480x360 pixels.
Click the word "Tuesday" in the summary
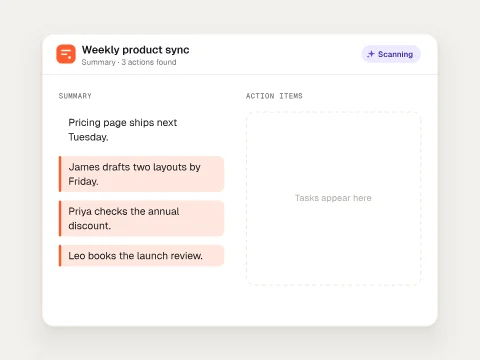pyautogui.click(x=87, y=137)
